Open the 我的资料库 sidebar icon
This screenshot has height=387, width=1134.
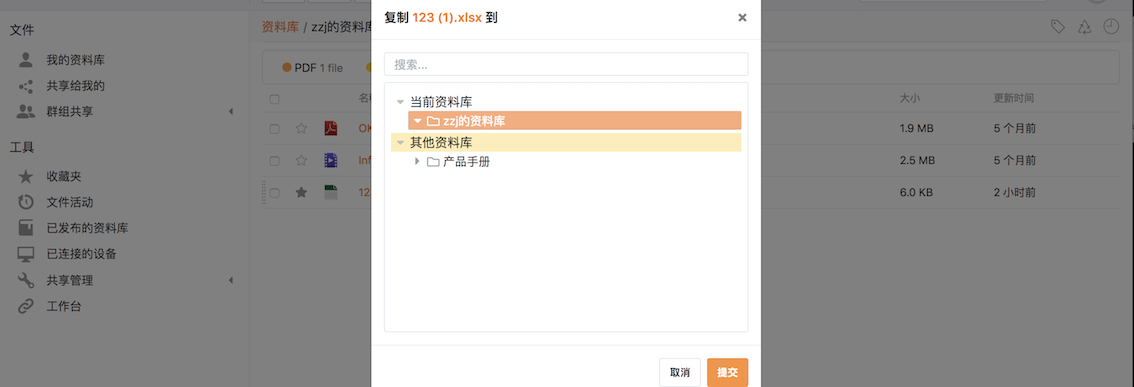[26, 60]
